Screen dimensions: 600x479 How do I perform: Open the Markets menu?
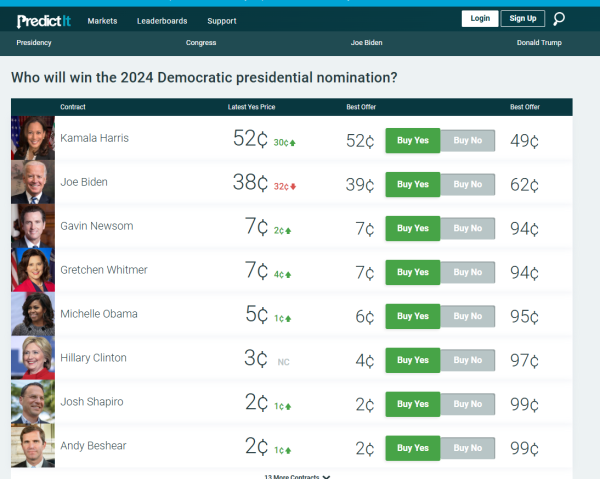pos(102,21)
